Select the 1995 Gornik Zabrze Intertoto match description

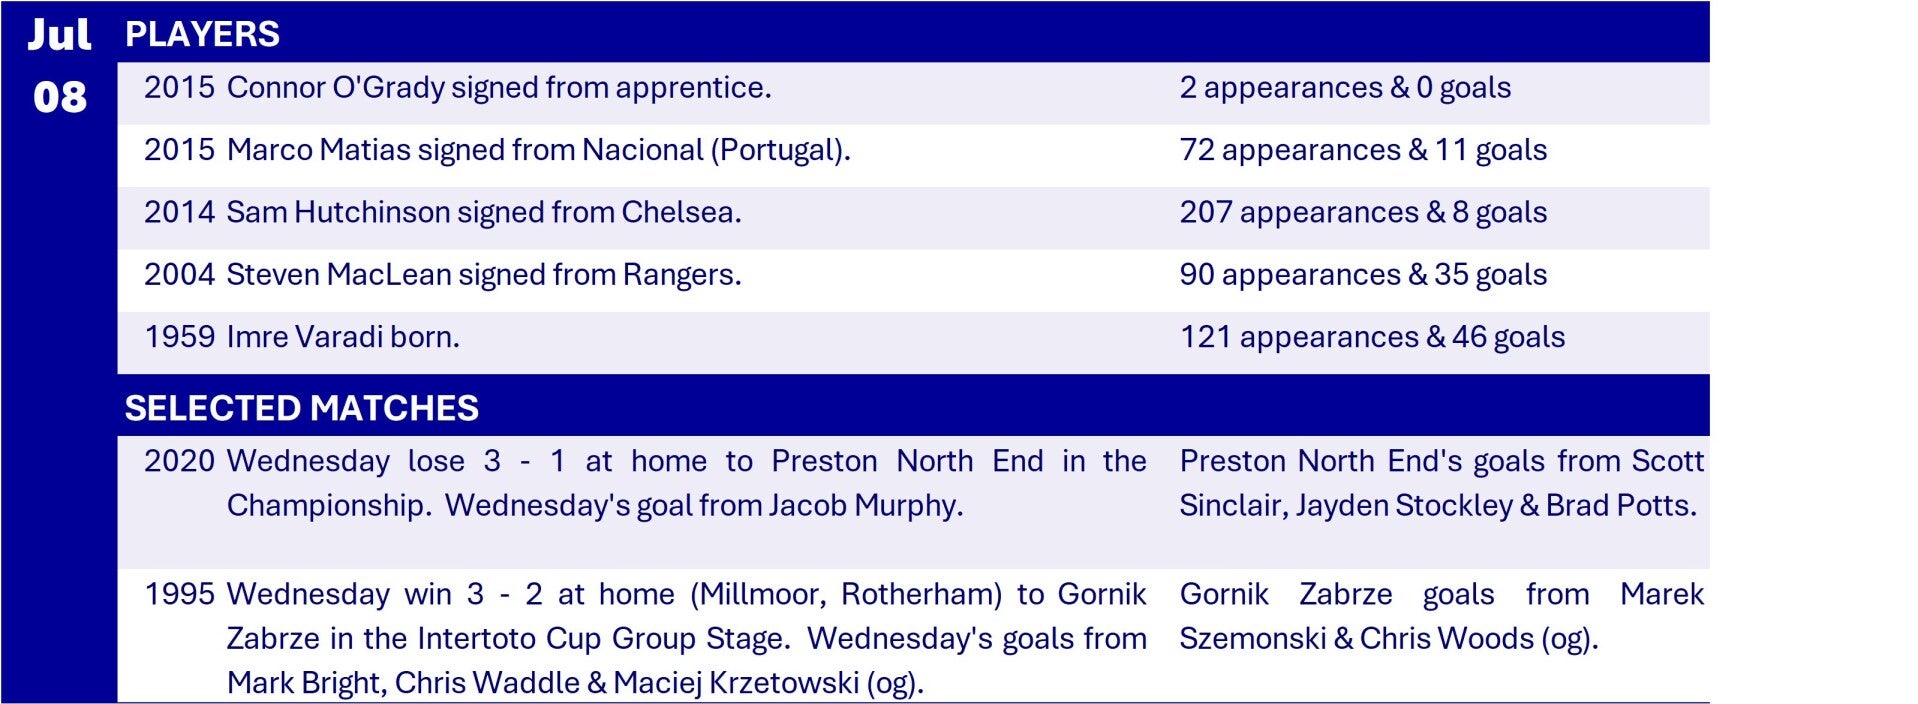686,638
